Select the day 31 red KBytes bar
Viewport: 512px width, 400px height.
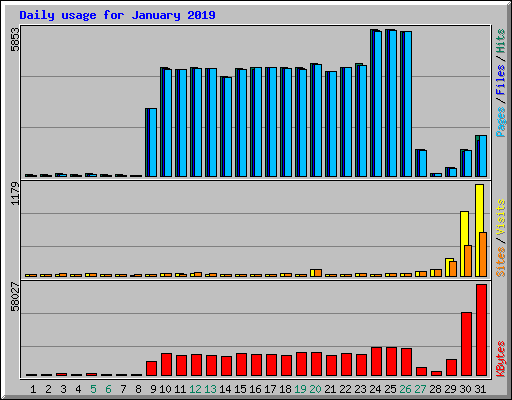[481, 330]
